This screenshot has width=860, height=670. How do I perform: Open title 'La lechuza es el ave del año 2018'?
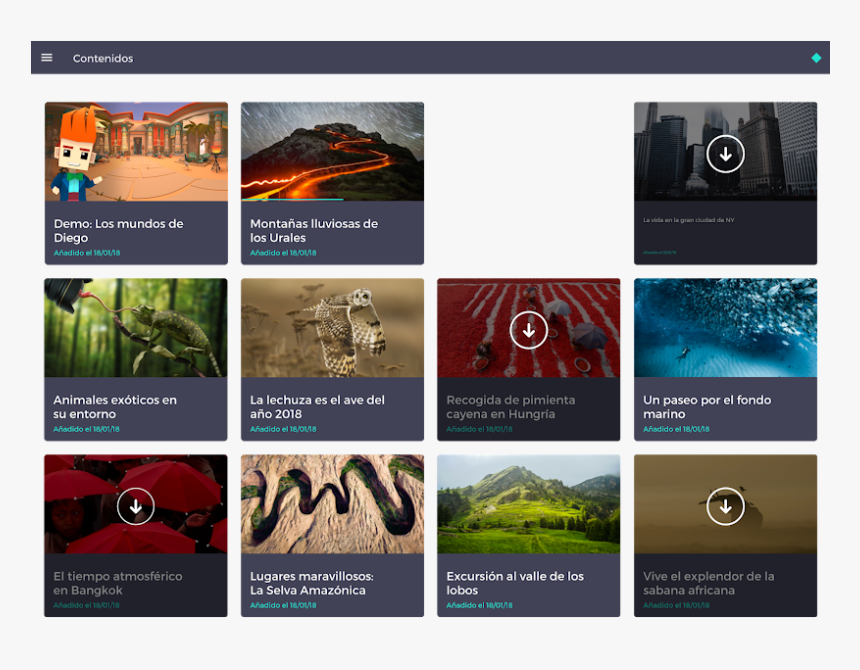pyautogui.click(x=317, y=407)
